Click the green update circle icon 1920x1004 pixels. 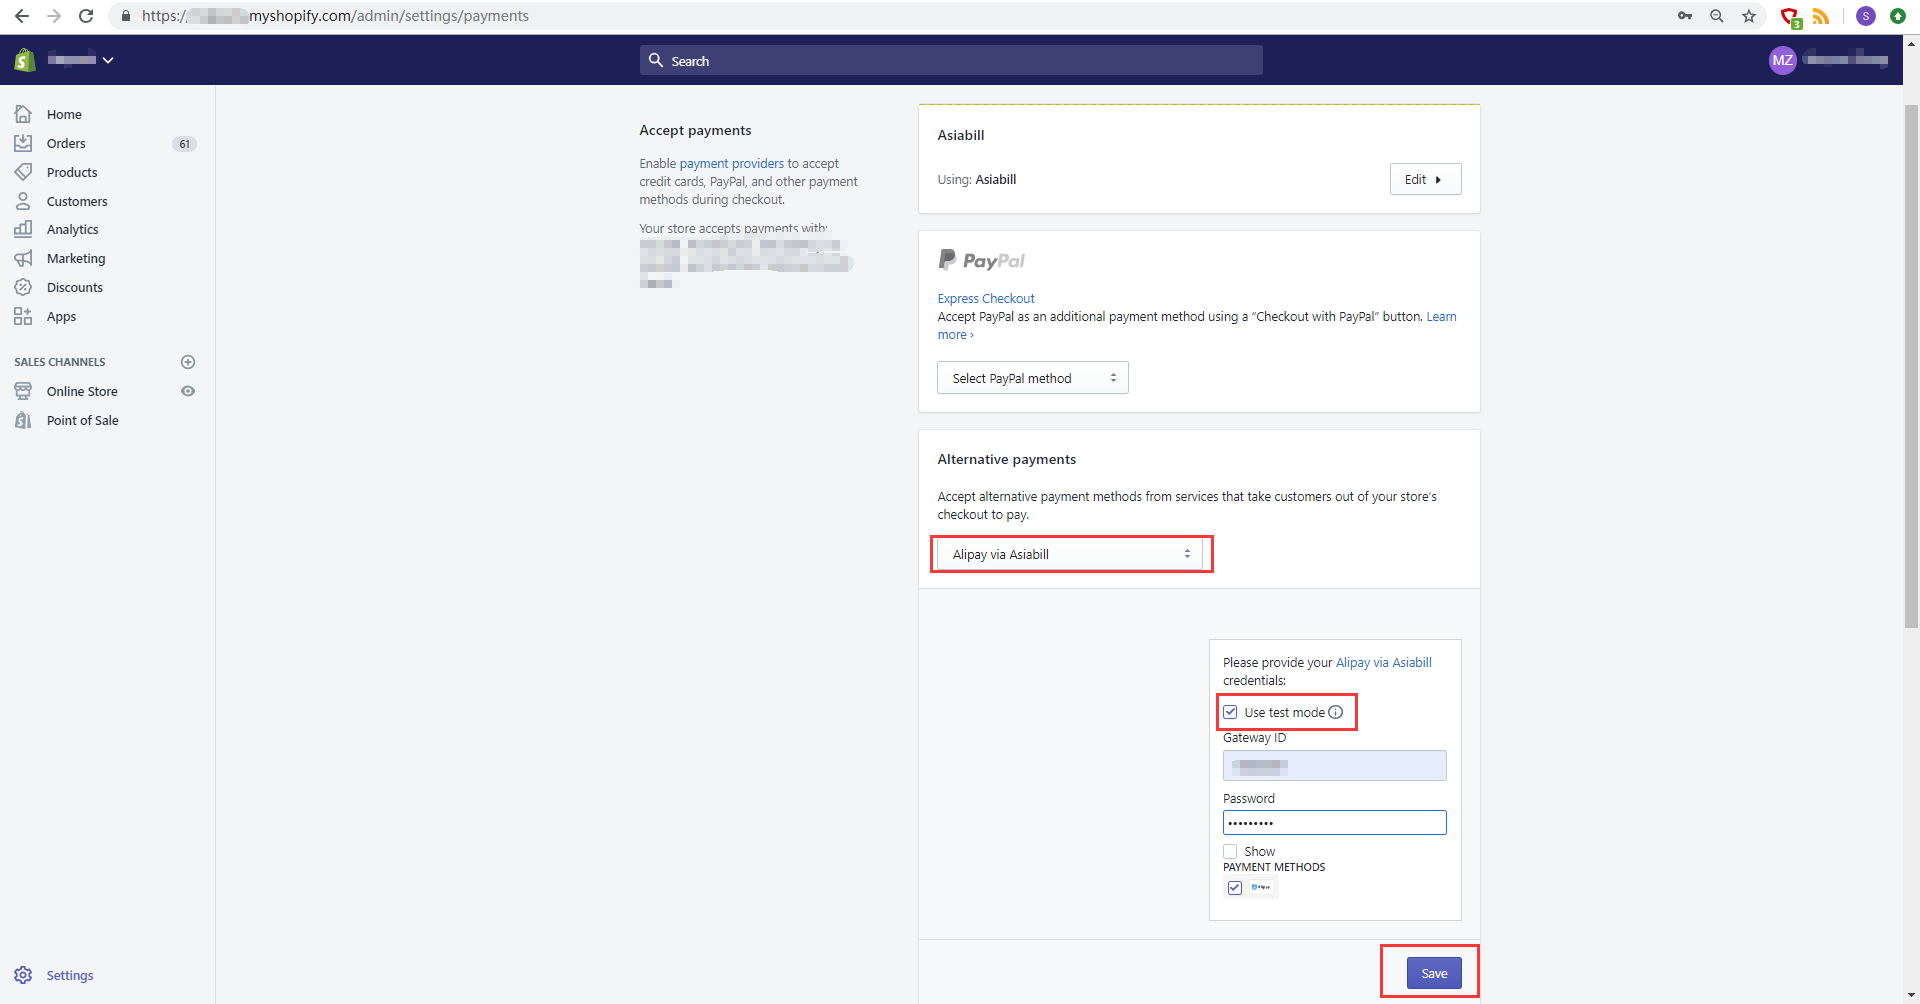coord(1898,16)
